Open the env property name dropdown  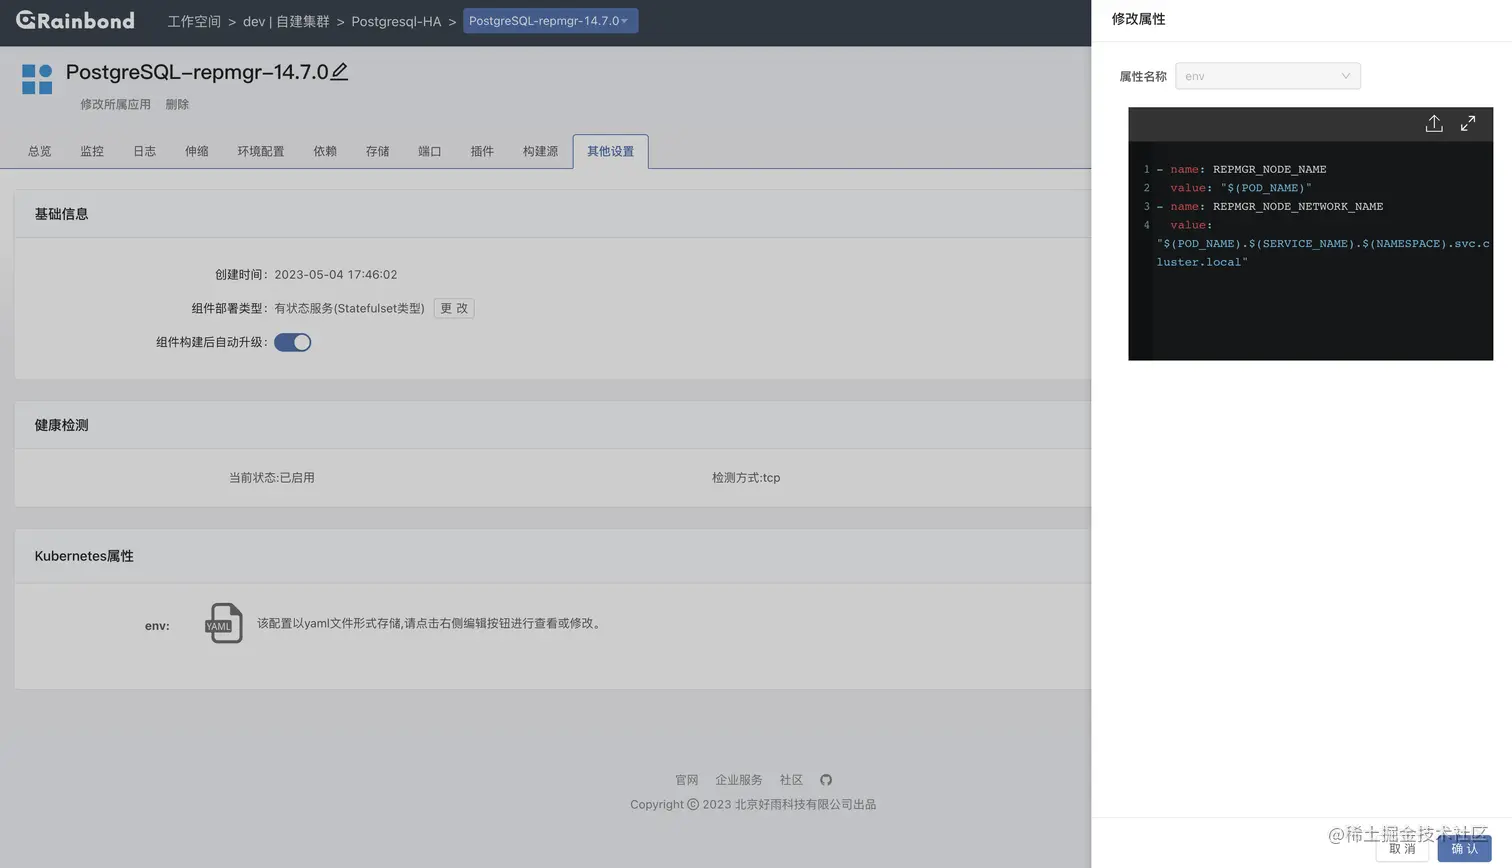1267,76
